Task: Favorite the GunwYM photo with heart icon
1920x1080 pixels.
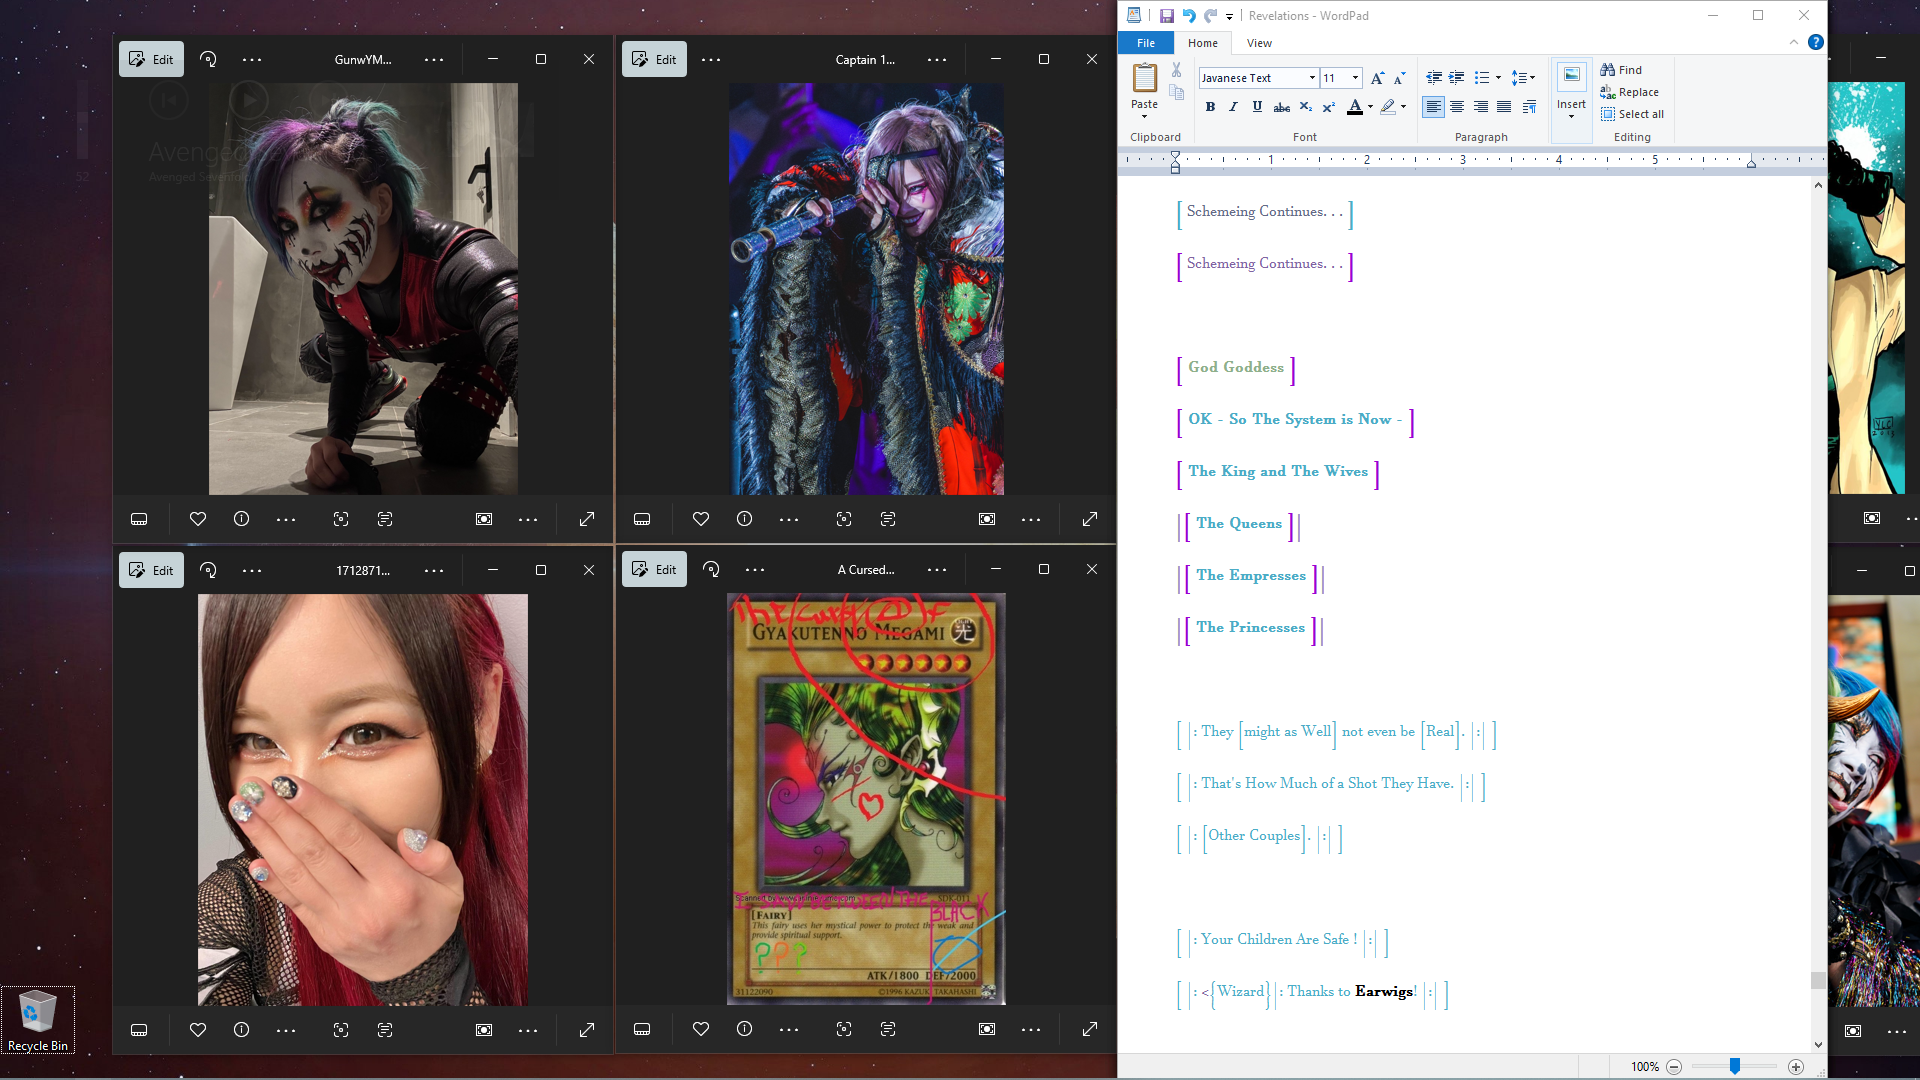Action: (198, 519)
